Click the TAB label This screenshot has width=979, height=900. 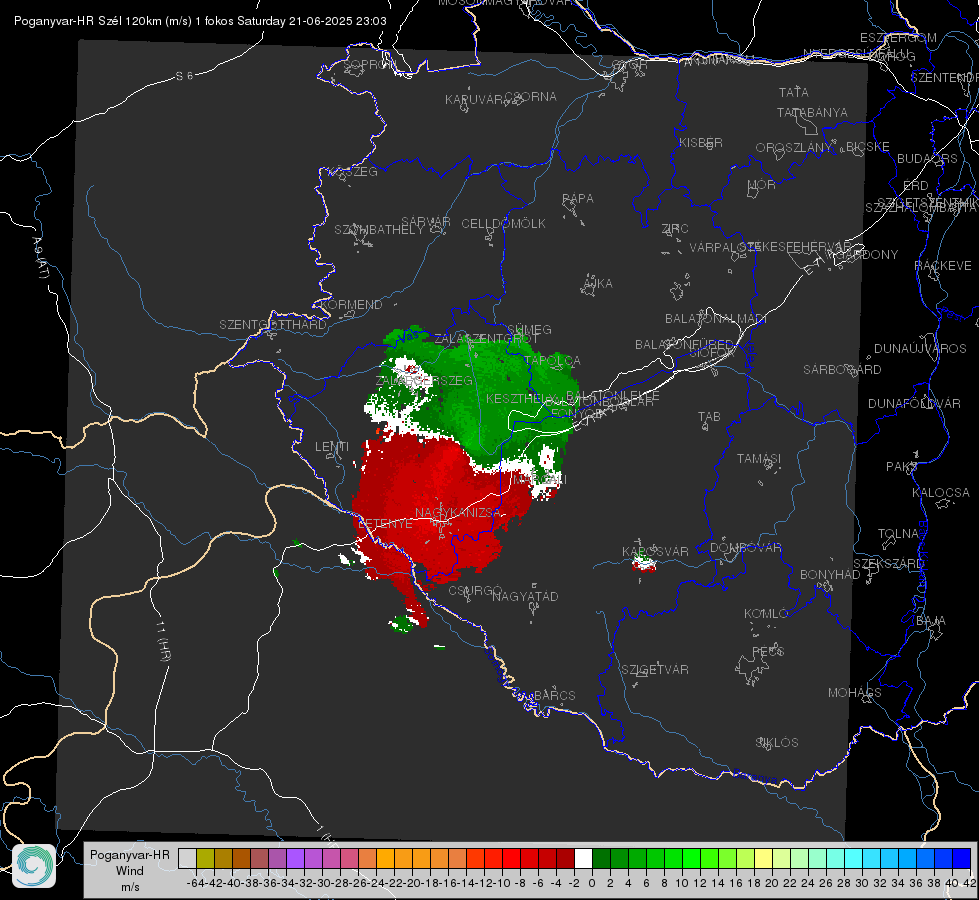point(709,417)
